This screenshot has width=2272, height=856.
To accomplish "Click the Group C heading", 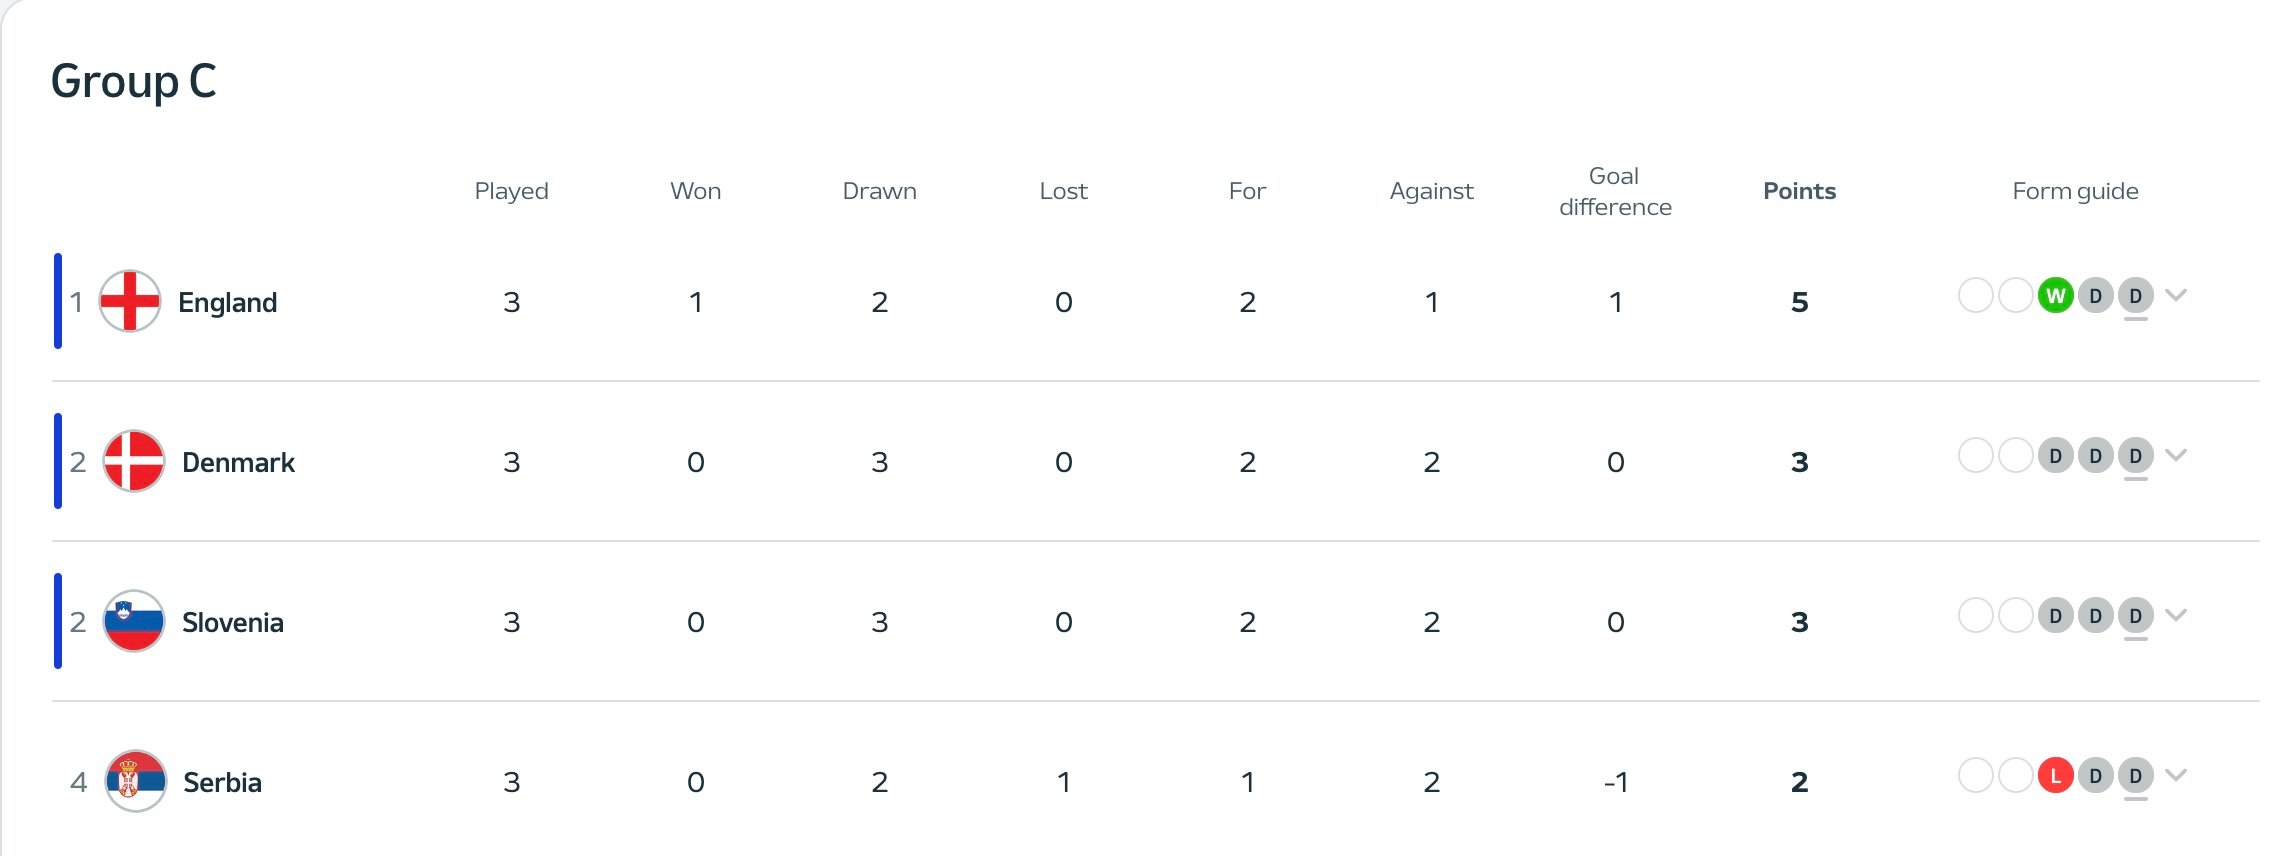I will click(x=133, y=81).
